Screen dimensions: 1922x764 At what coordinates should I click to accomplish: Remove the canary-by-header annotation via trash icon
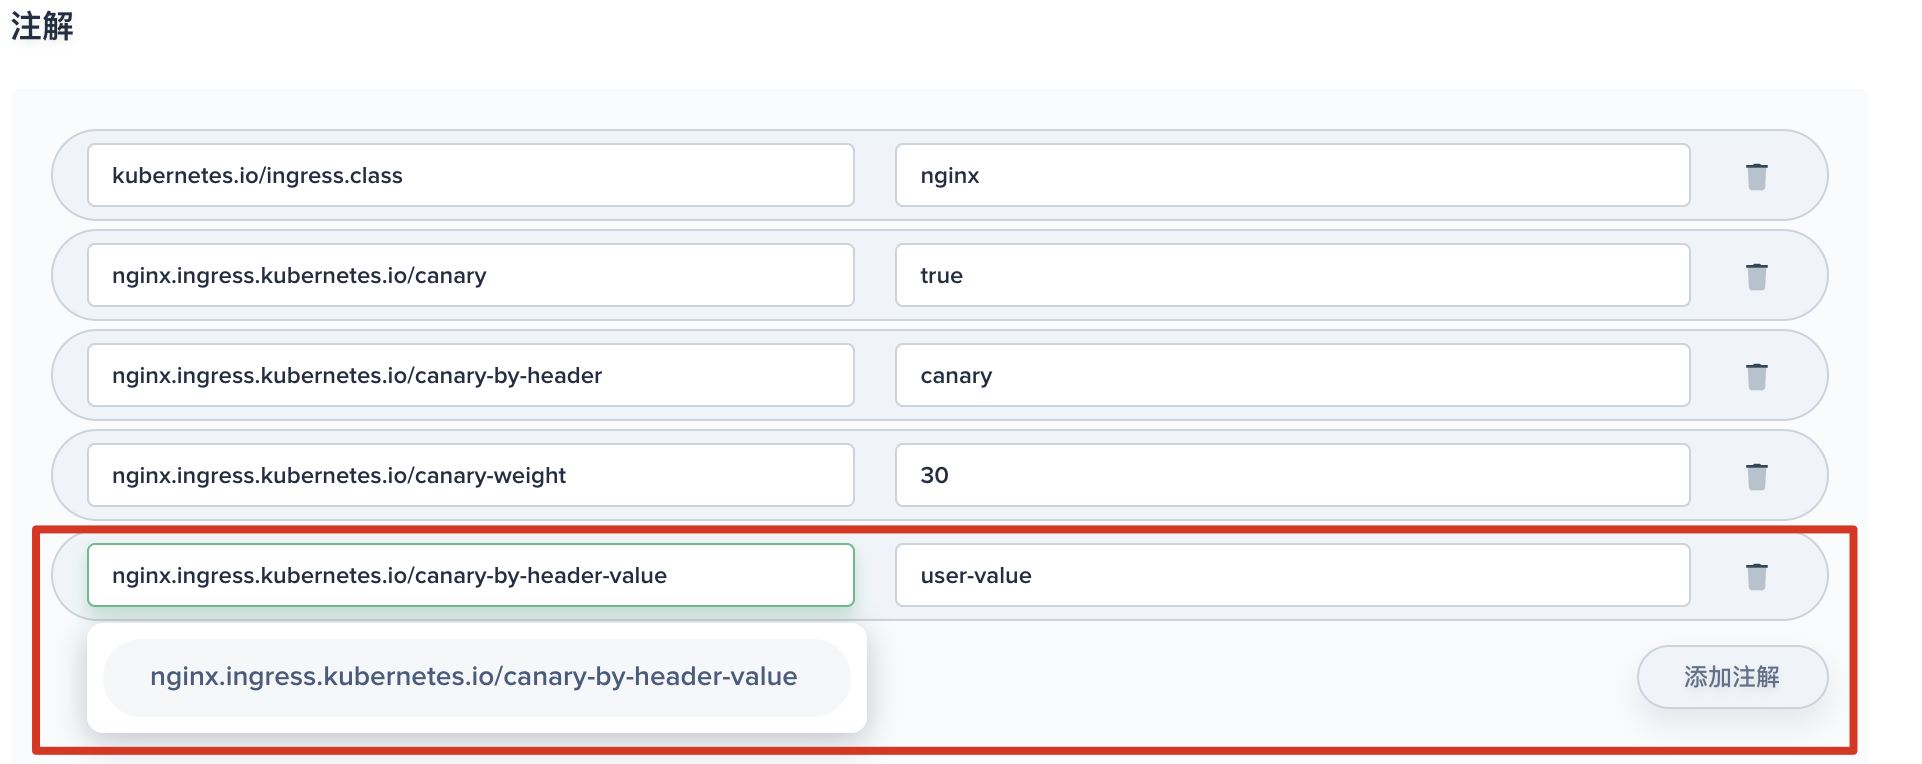click(1756, 376)
